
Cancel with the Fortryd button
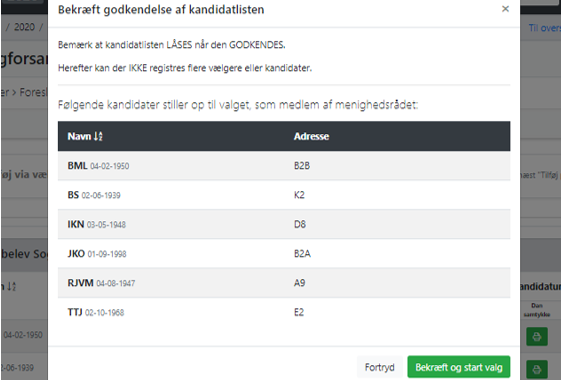click(380, 367)
